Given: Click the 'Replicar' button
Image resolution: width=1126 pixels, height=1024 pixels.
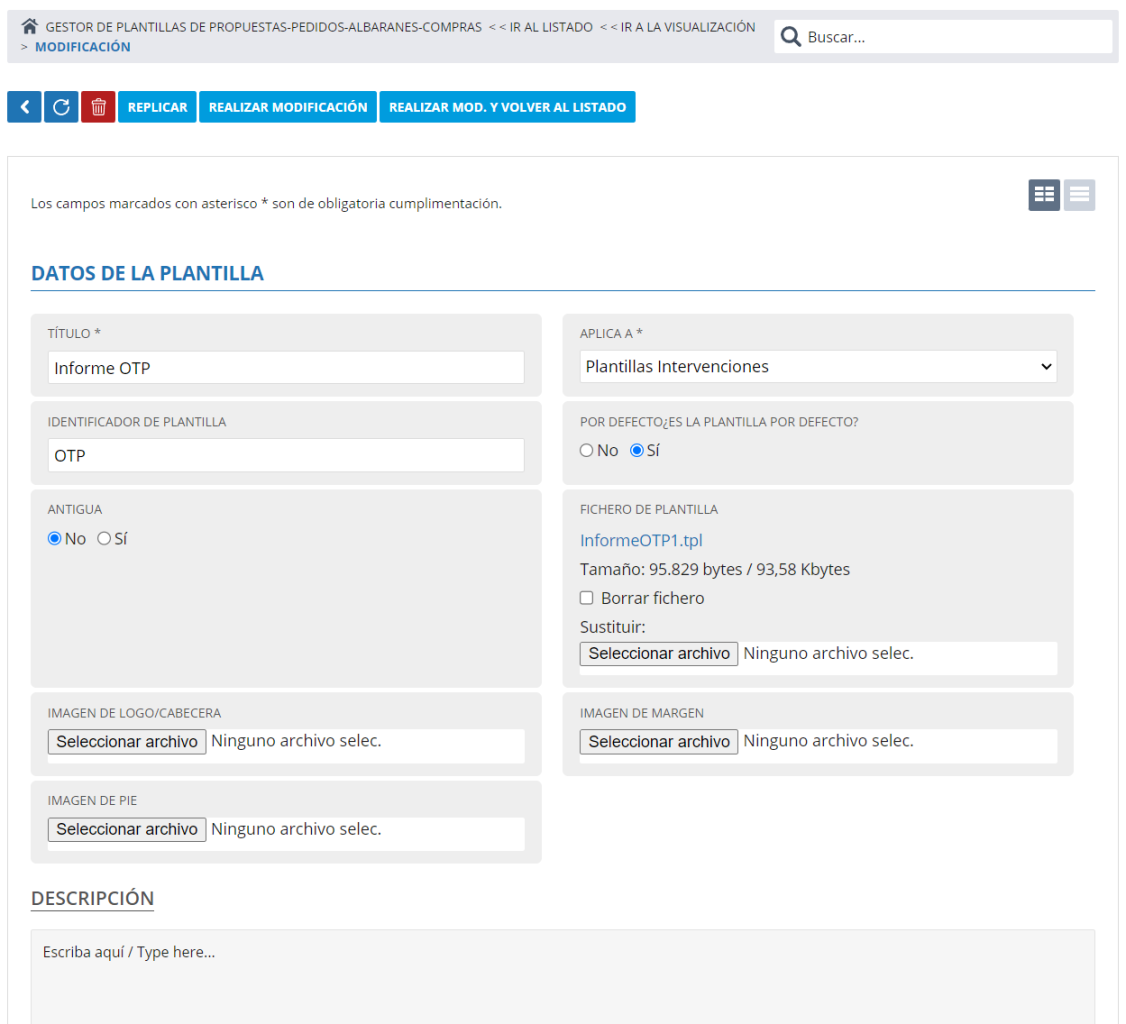Looking at the screenshot, I should [x=157, y=107].
